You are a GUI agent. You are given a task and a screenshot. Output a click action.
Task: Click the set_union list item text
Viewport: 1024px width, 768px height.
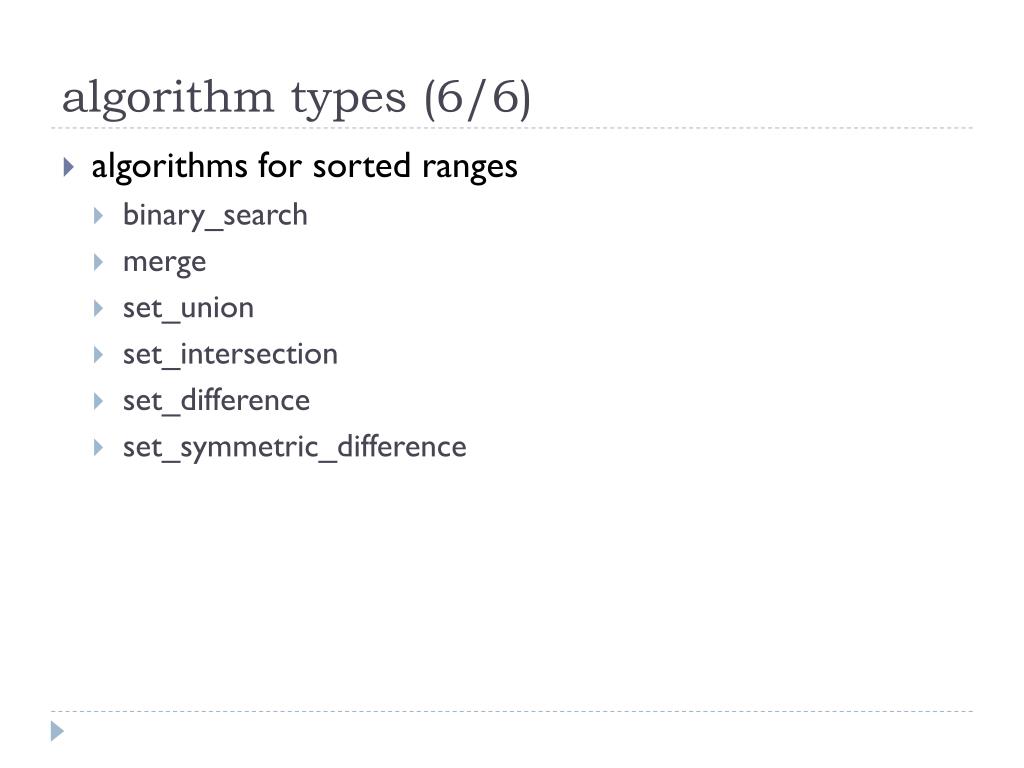coord(188,308)
